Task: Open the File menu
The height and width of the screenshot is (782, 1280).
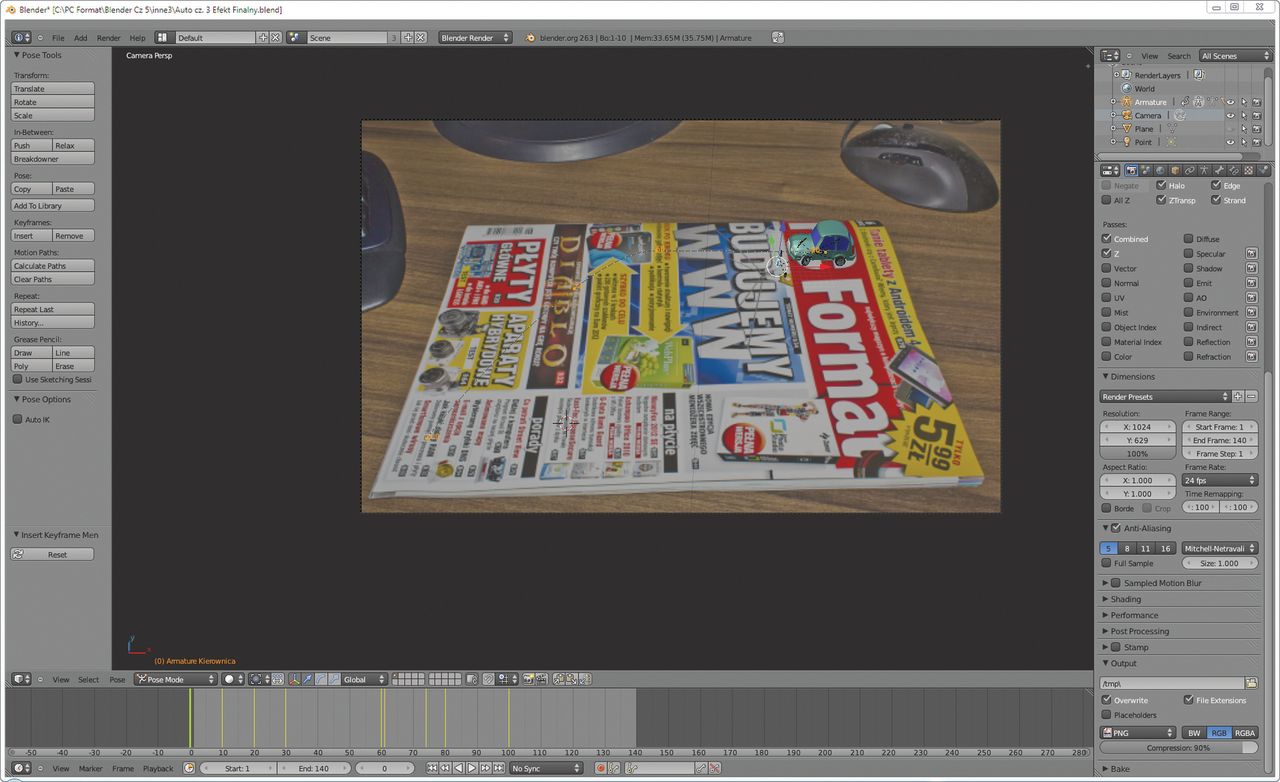Action: [58, 38]
